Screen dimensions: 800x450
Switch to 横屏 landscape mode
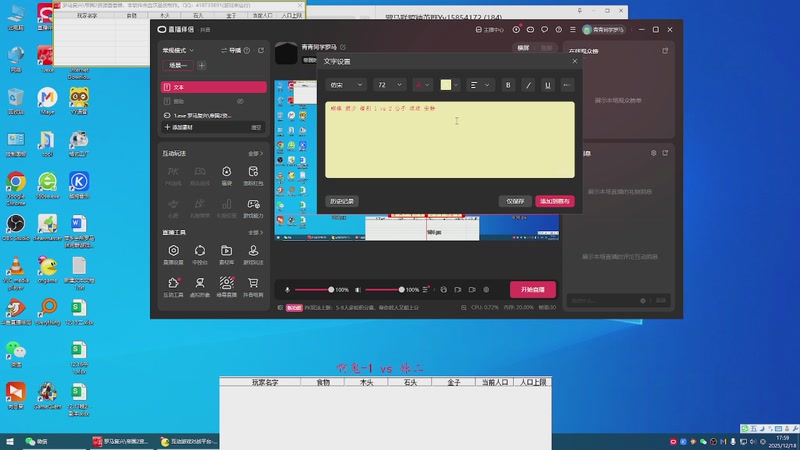click(x=523, y=48)
